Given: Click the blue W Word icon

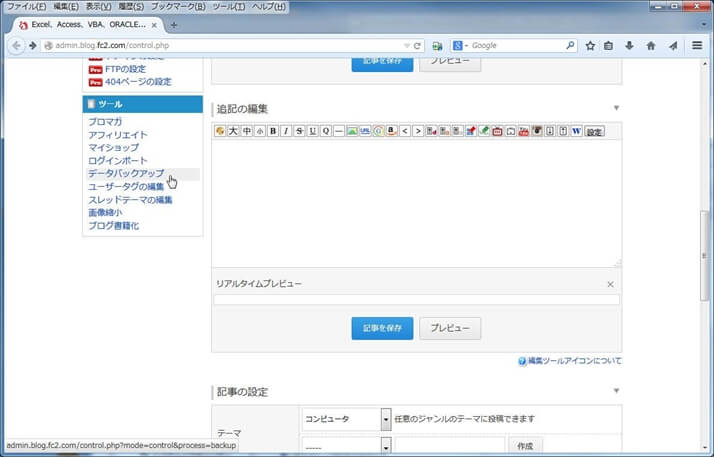Looking at the screenshot, I should tap(576, 131).
